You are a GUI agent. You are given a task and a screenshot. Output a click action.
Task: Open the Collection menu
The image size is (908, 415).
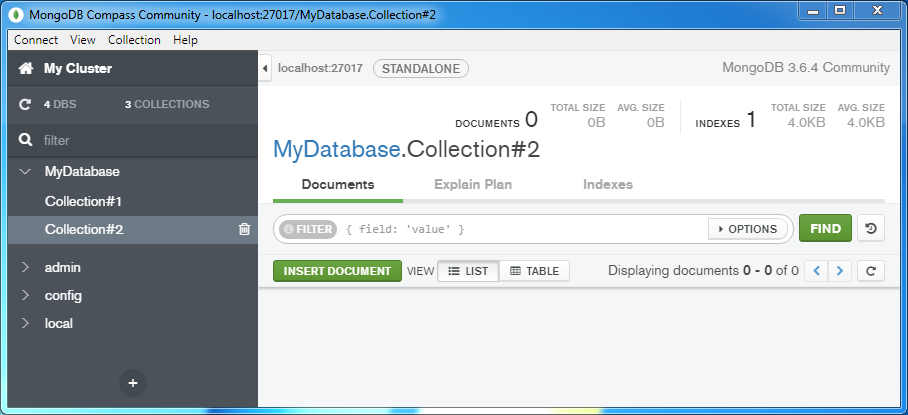(x=134, y=40)
